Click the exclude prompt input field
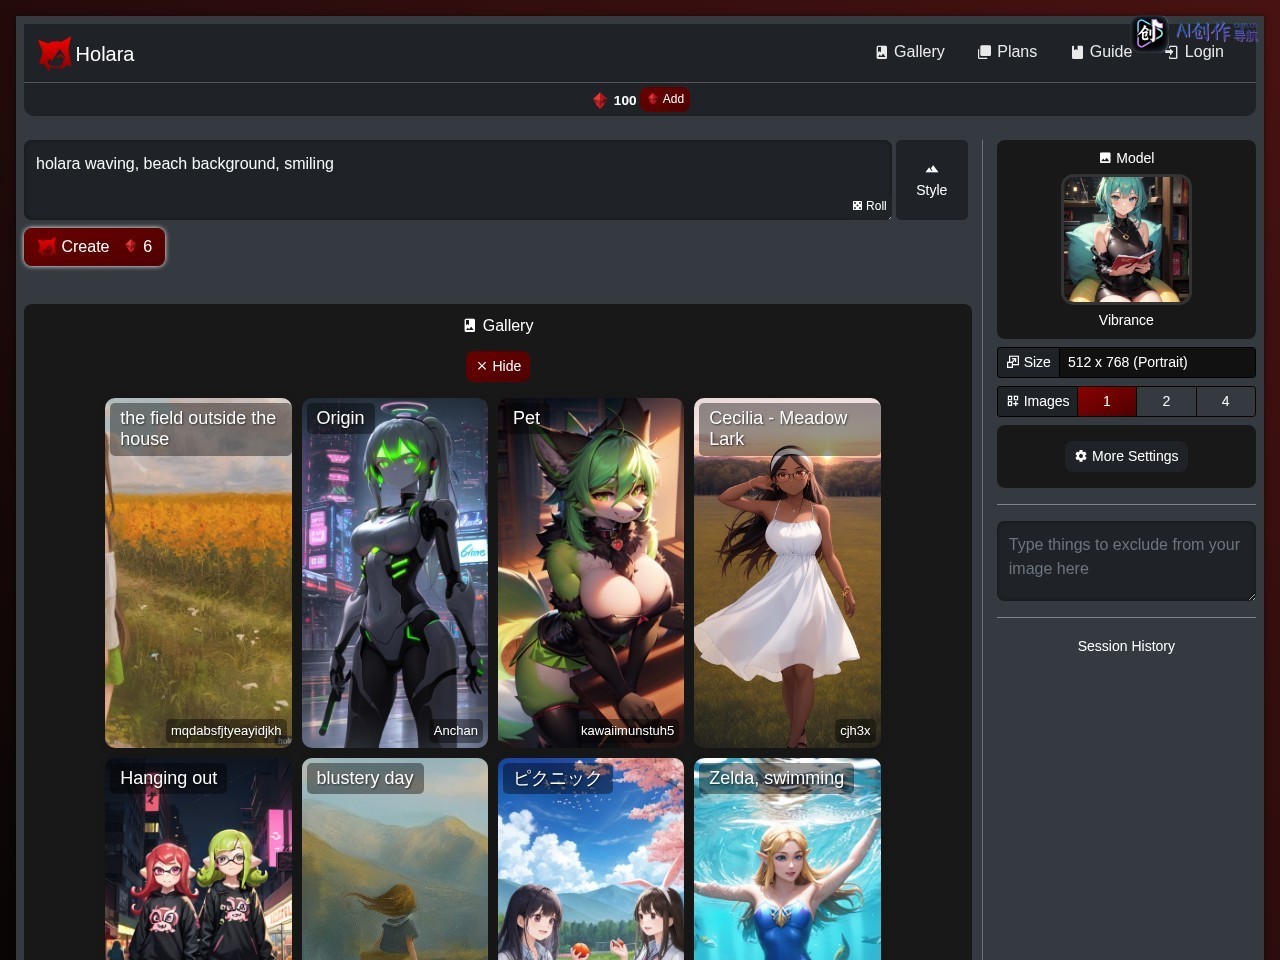This screenshot has height=960, width=1280. (x=1126, y=561)
